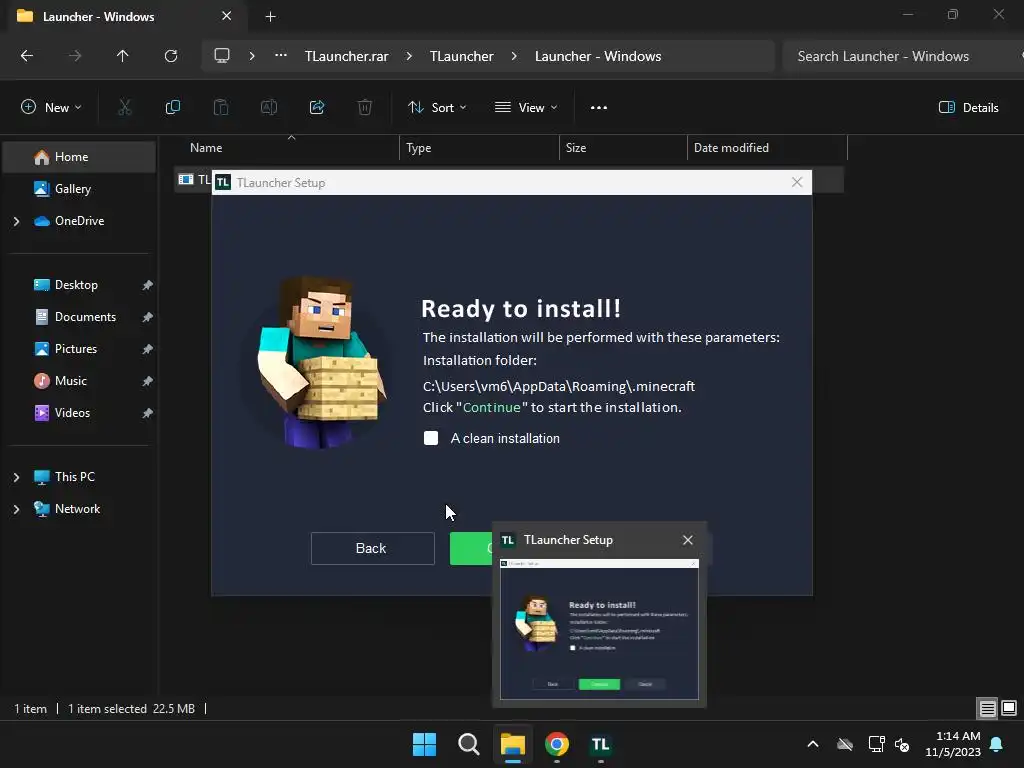This screenshot has width=1024, height=768.
Task: Click the Paste icon in Explorer toolbar
Action: (221, 108)
